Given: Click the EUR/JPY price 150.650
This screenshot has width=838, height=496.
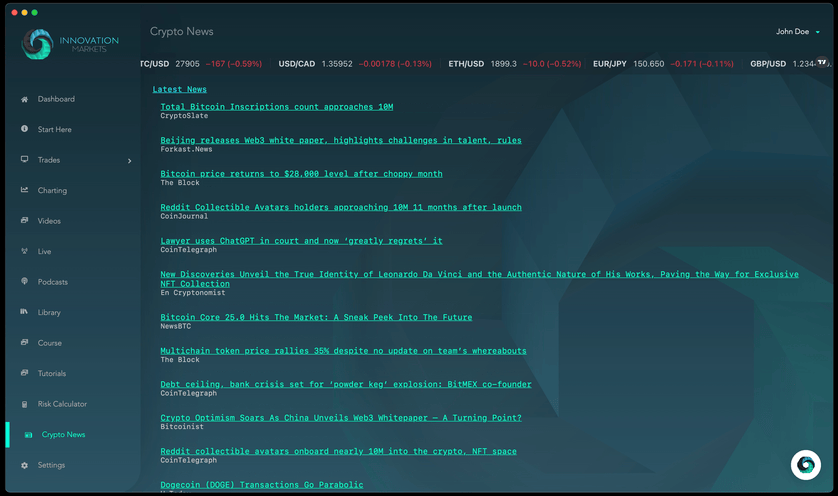Looking at the screenshot, I should [649, 64].
